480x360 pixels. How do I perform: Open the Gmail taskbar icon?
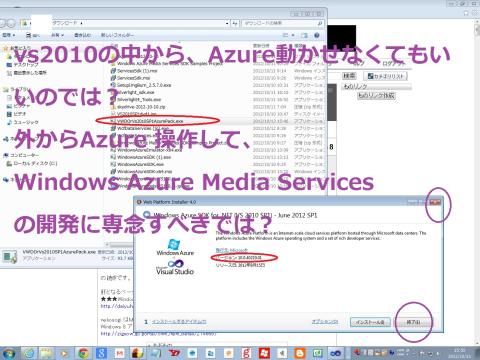(x=119, y=353)
